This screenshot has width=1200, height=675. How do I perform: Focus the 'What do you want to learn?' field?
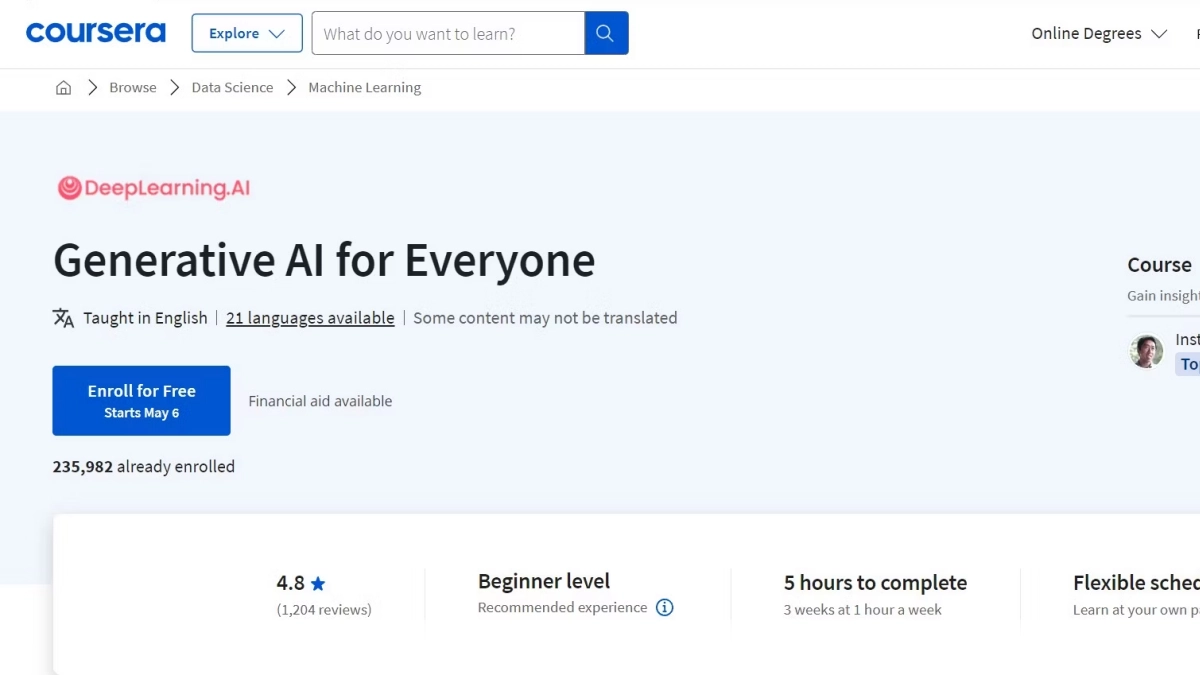tap(448, 33)
